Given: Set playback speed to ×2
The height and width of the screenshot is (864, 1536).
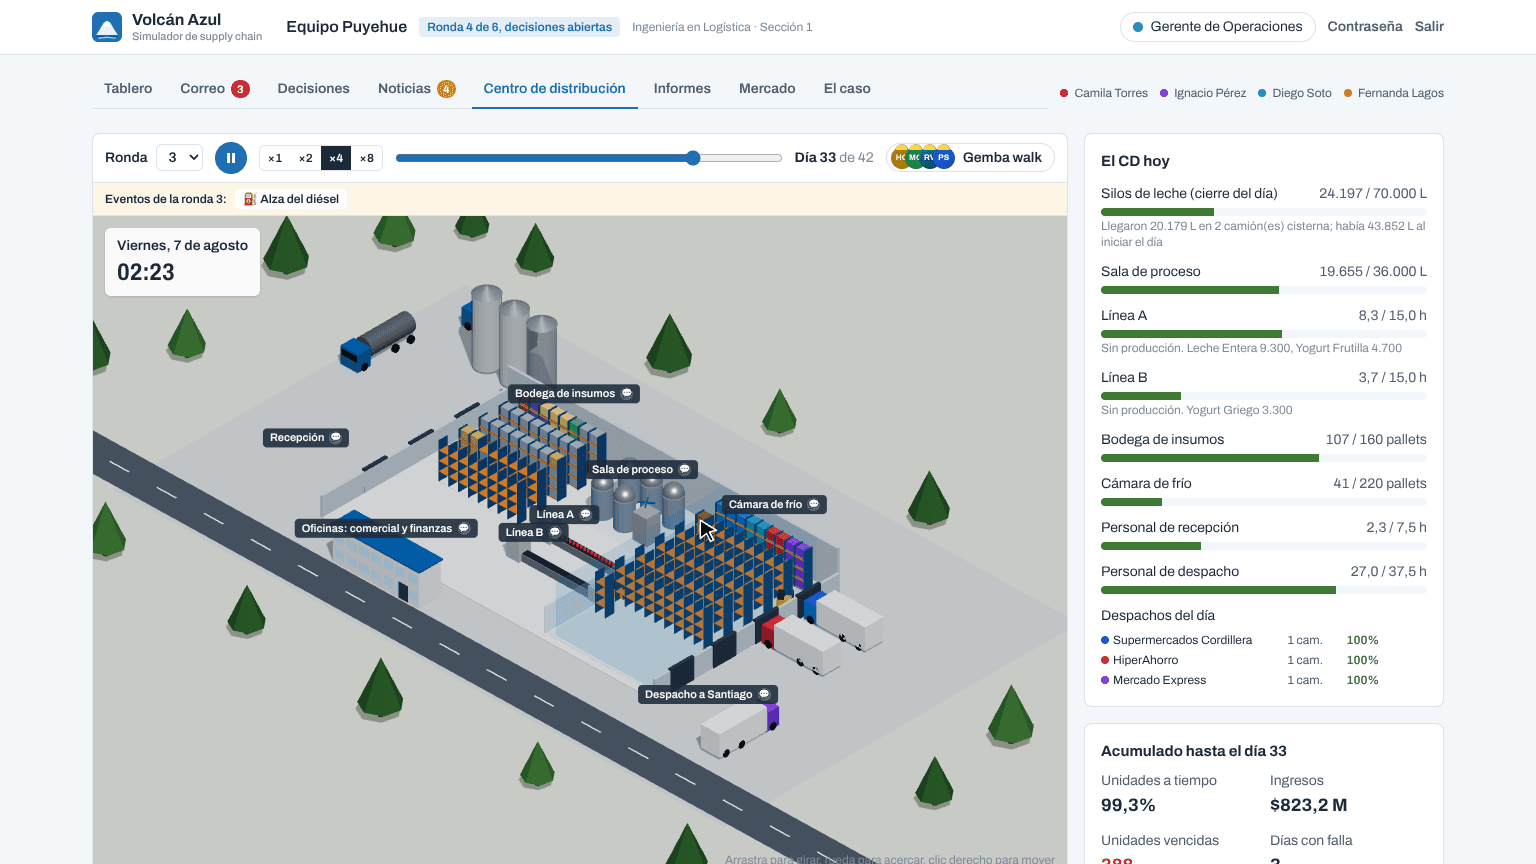Looking at the screenshot, I should point(306,158).
